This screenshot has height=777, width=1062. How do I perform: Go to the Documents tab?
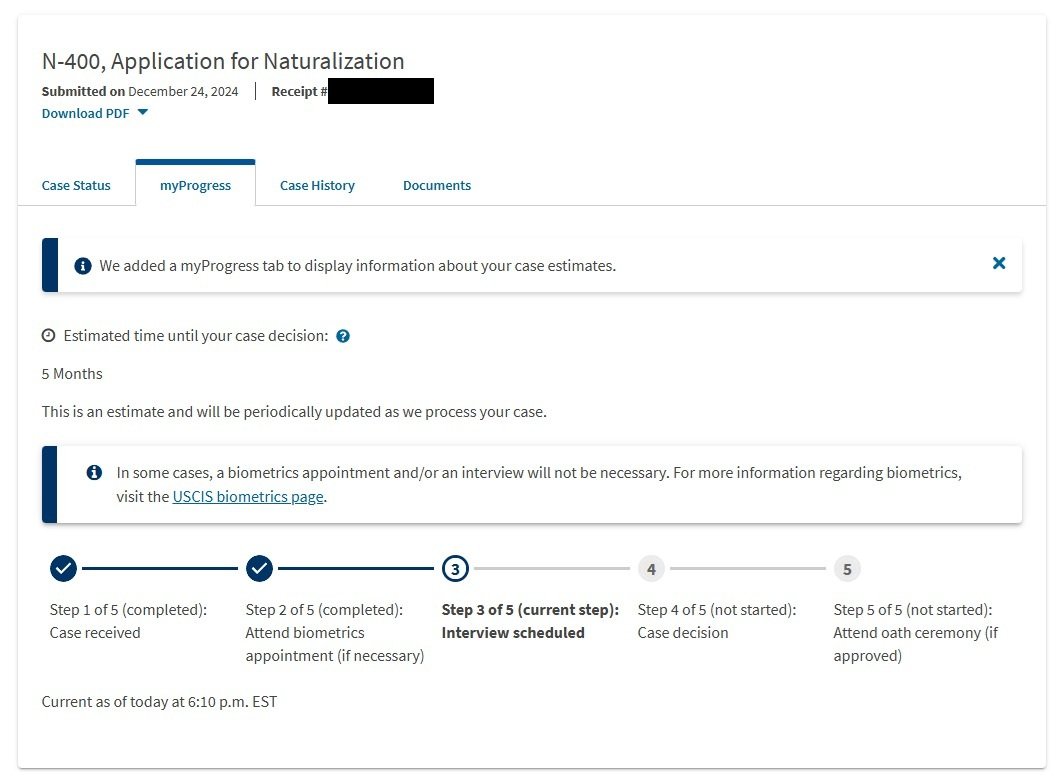[437, 185]
